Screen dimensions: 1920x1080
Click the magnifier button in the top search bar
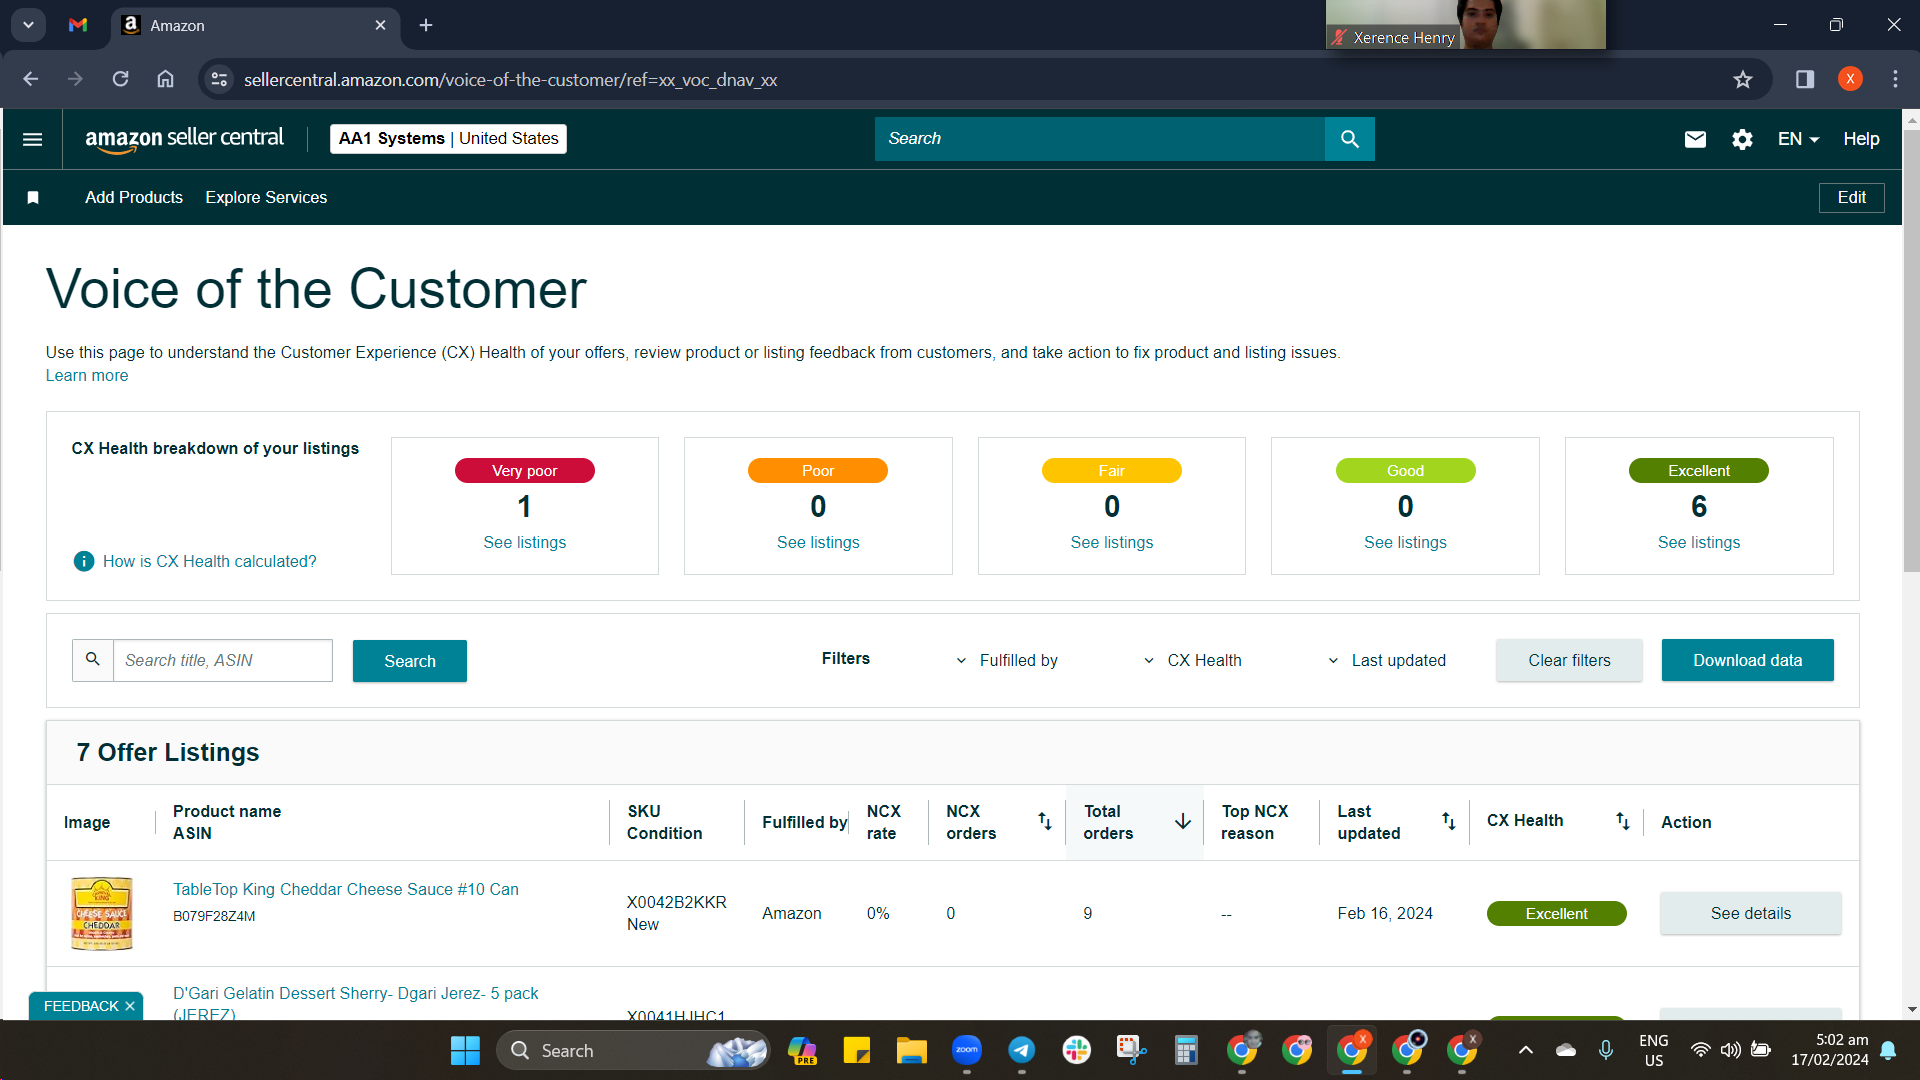coord(1349,139)
